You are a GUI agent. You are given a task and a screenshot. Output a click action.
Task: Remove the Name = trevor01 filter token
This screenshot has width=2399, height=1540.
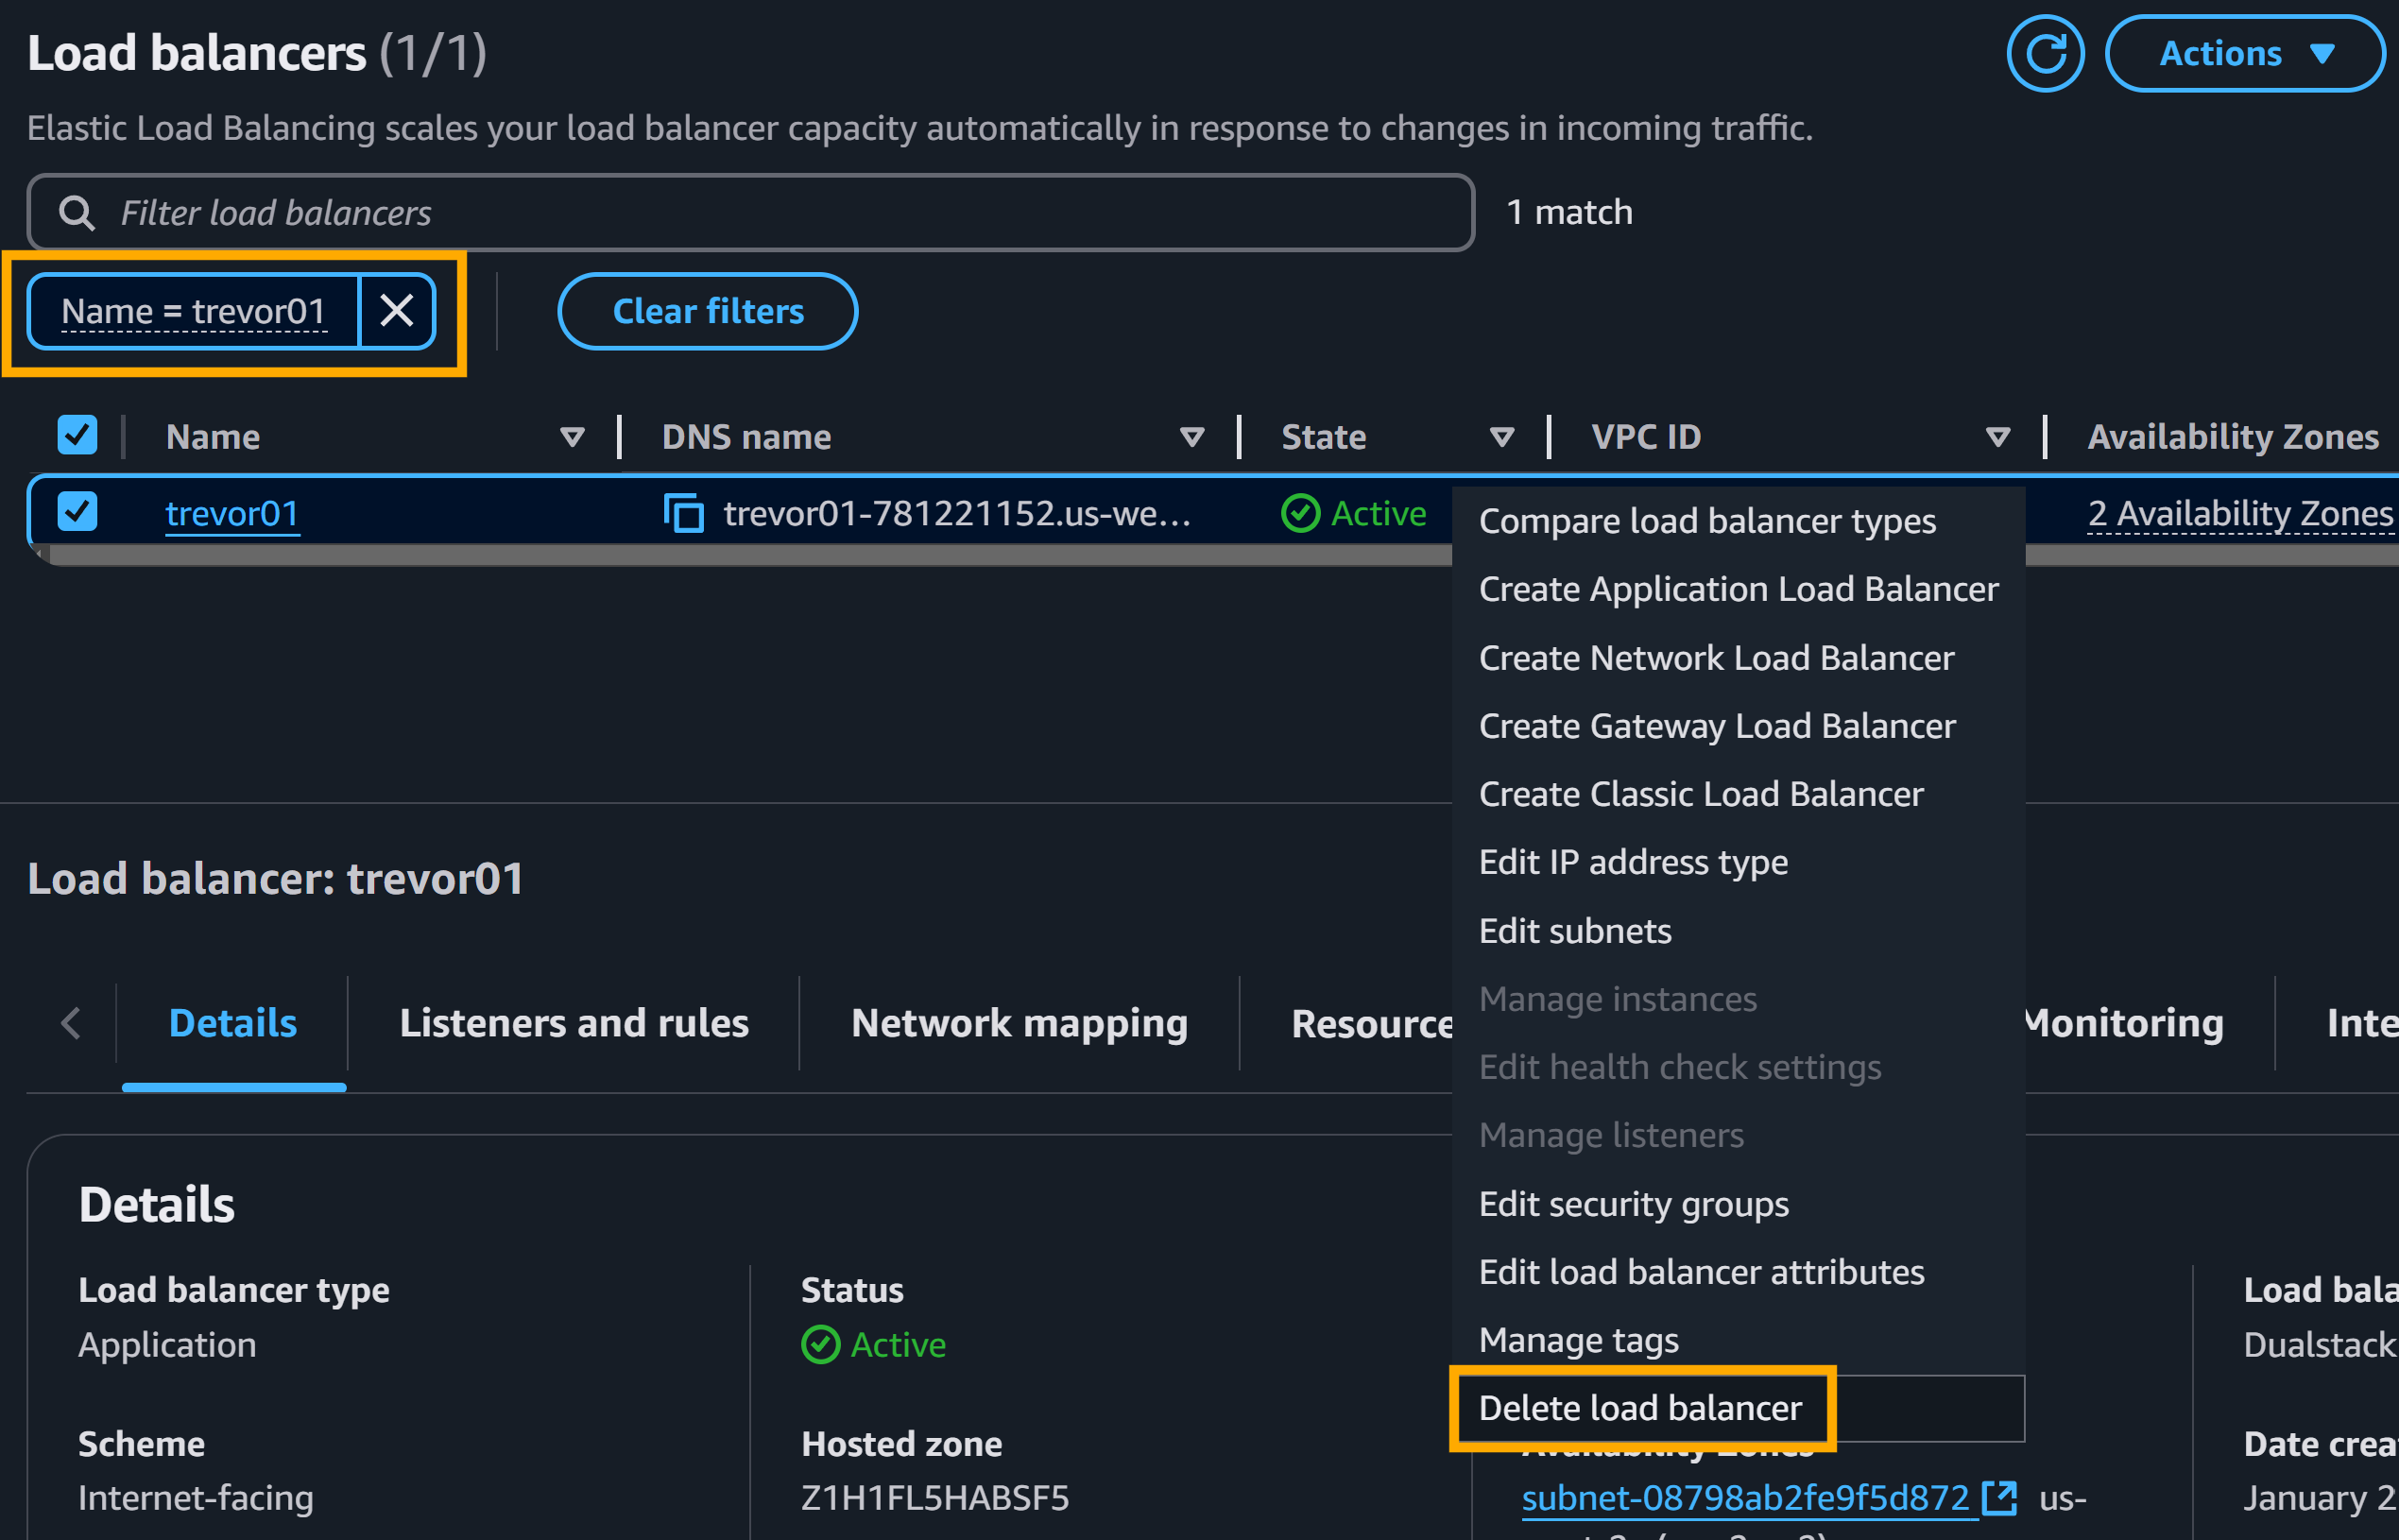(x=397, y=311)
